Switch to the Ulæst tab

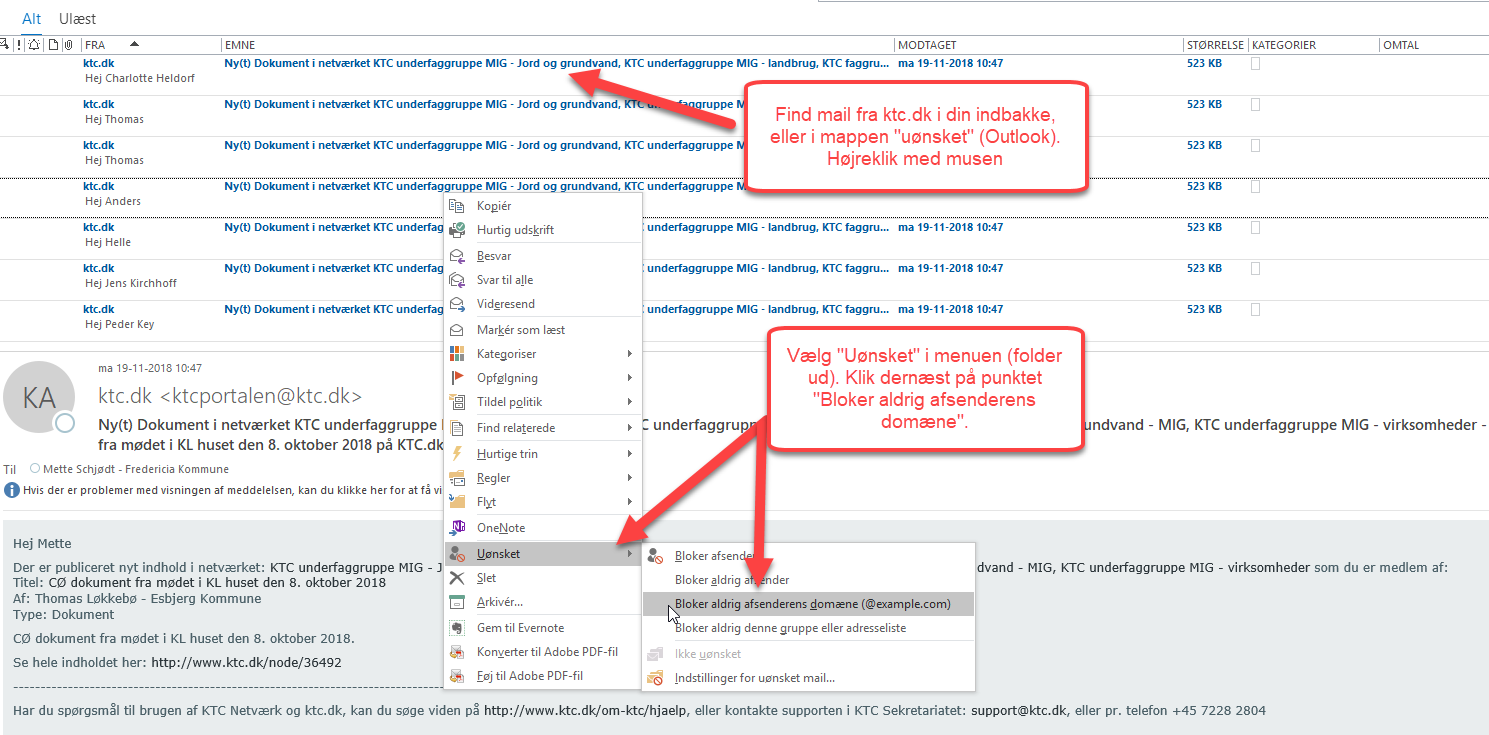(78, 19)
